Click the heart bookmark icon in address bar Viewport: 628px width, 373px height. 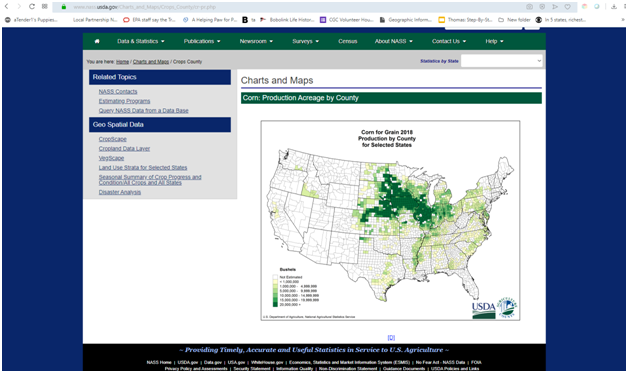568,7
